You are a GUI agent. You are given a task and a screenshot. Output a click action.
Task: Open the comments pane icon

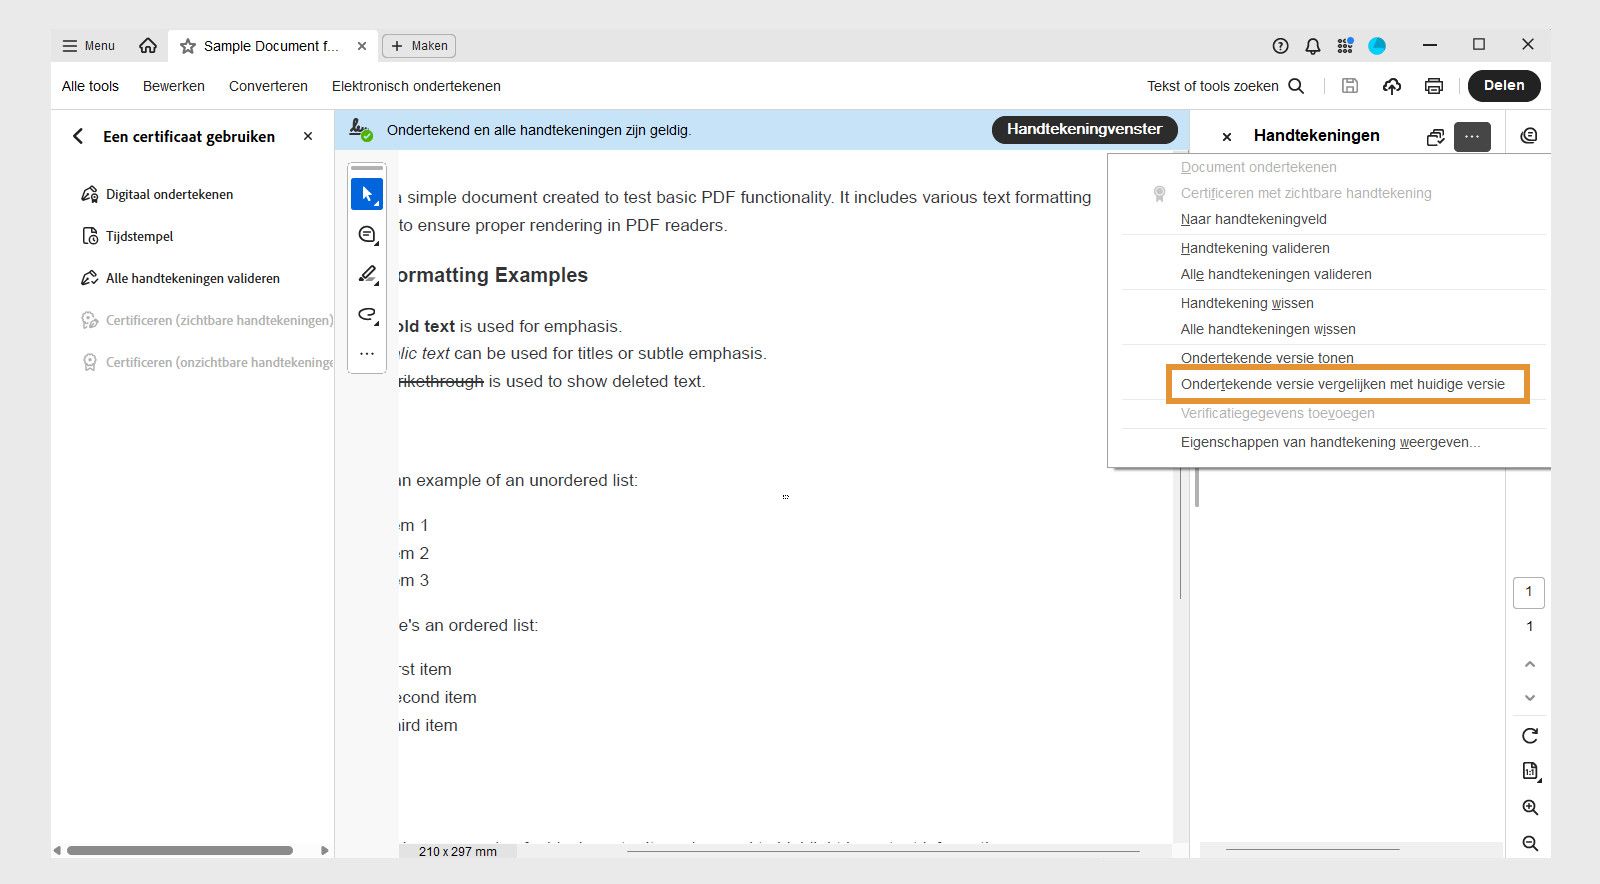pyautogui.click(x=1528, y=136)
